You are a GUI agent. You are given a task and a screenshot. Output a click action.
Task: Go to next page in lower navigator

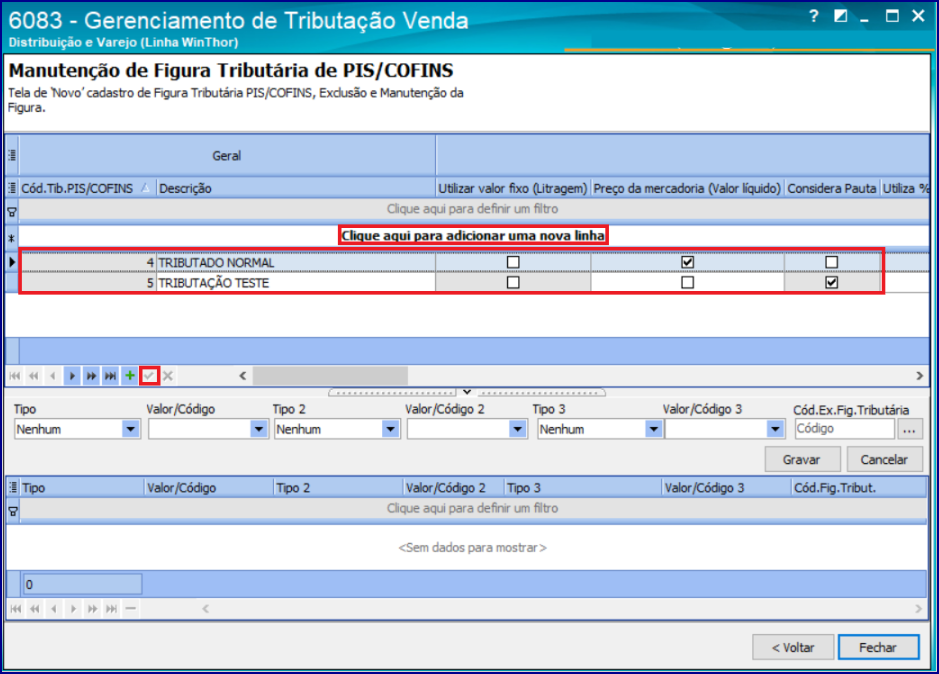92,609
